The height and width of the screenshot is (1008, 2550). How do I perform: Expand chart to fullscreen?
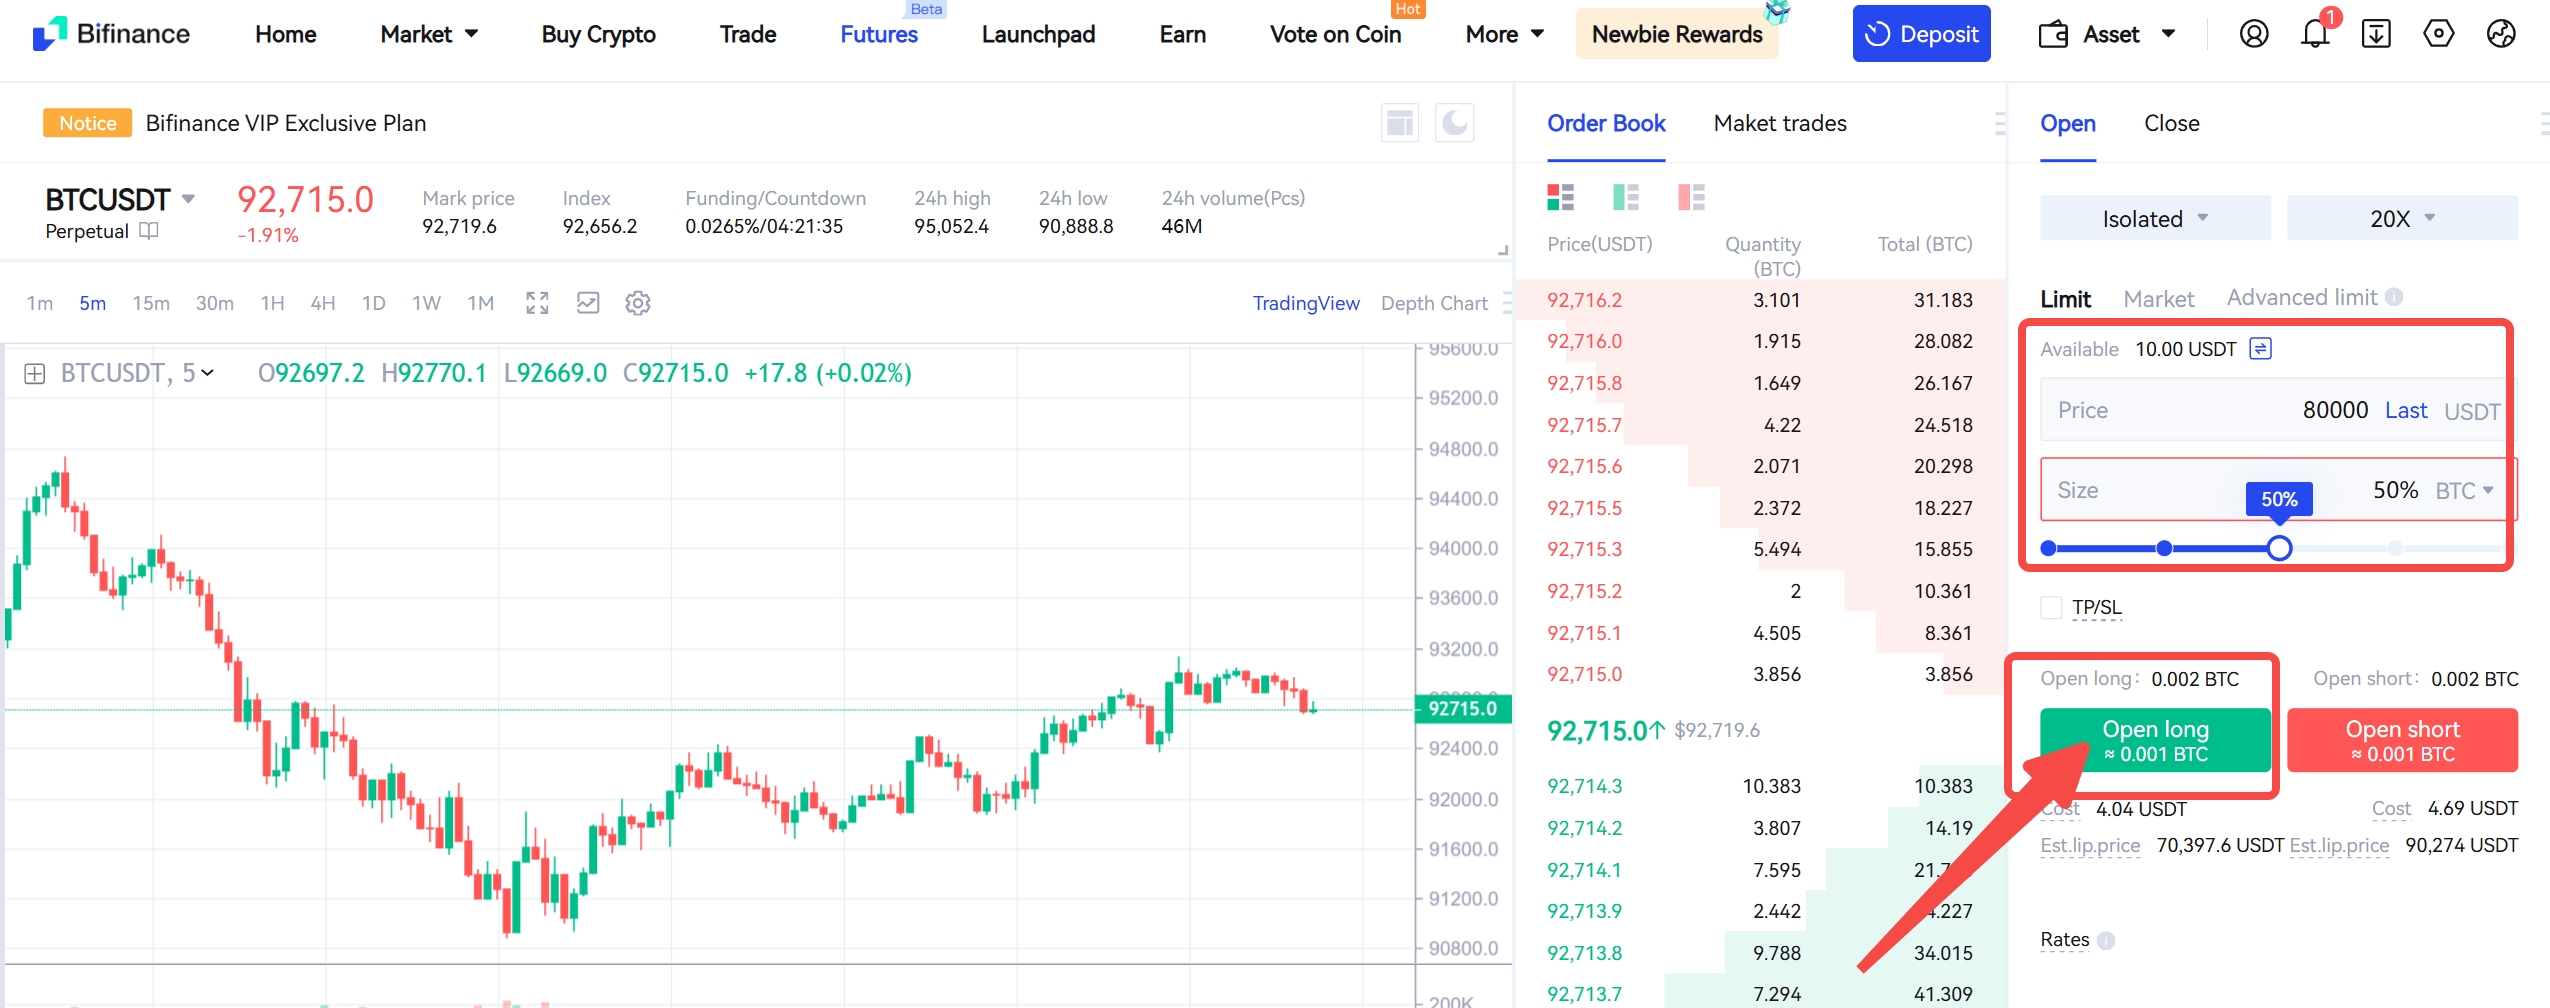[537, 303]
